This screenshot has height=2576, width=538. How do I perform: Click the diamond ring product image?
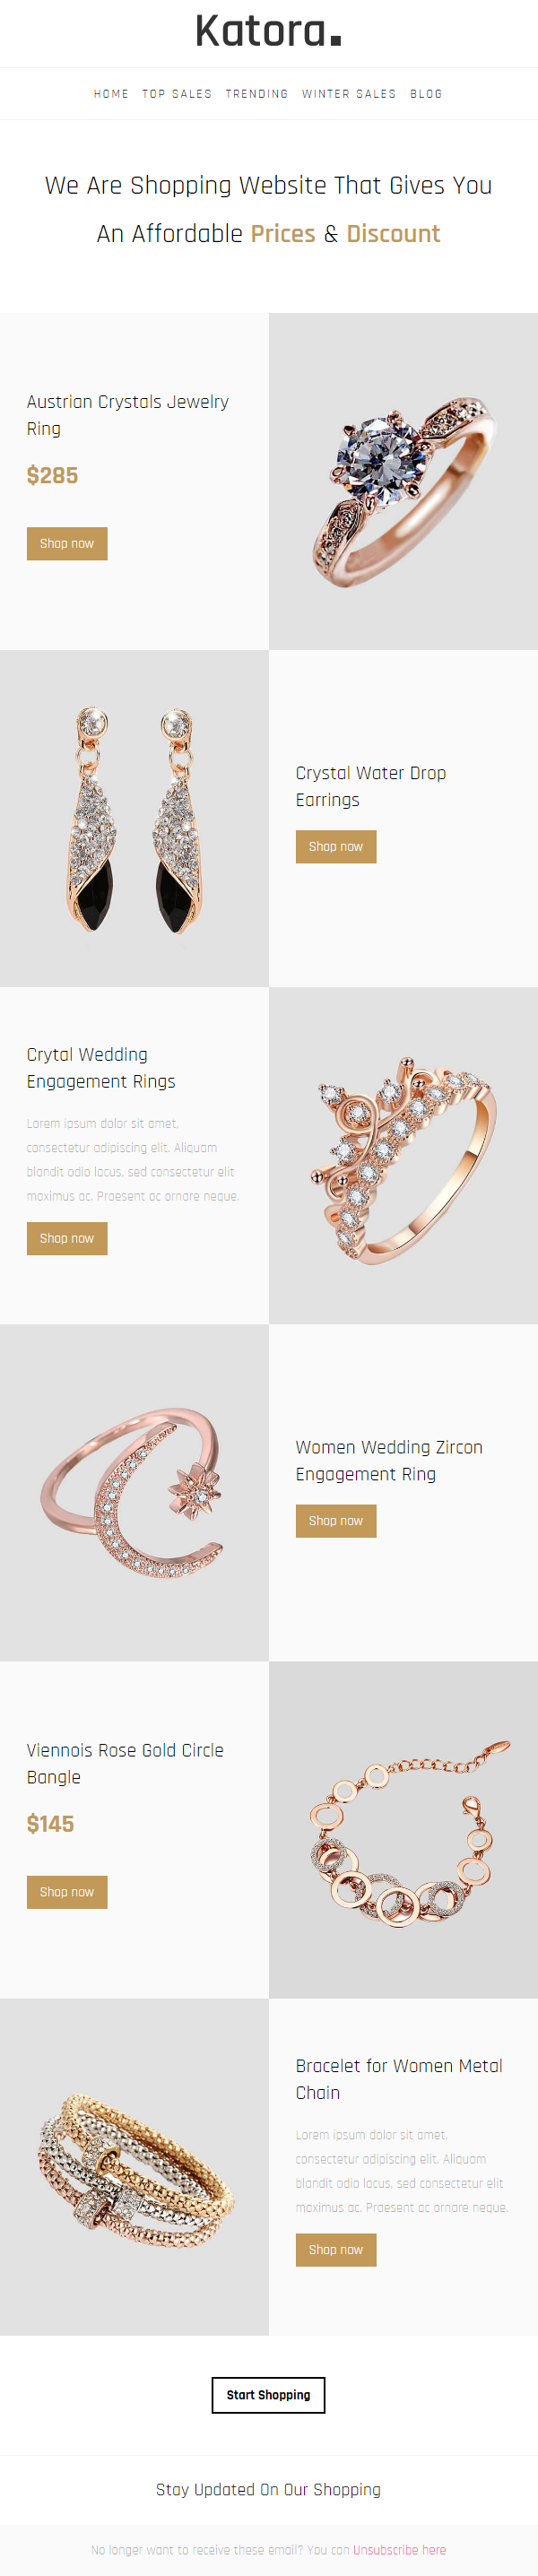pos(403,481)
